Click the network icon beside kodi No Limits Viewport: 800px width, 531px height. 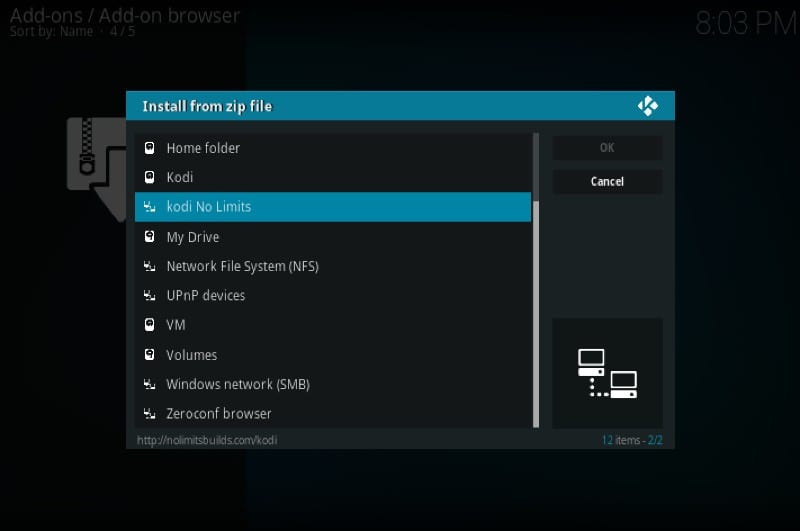149,207
